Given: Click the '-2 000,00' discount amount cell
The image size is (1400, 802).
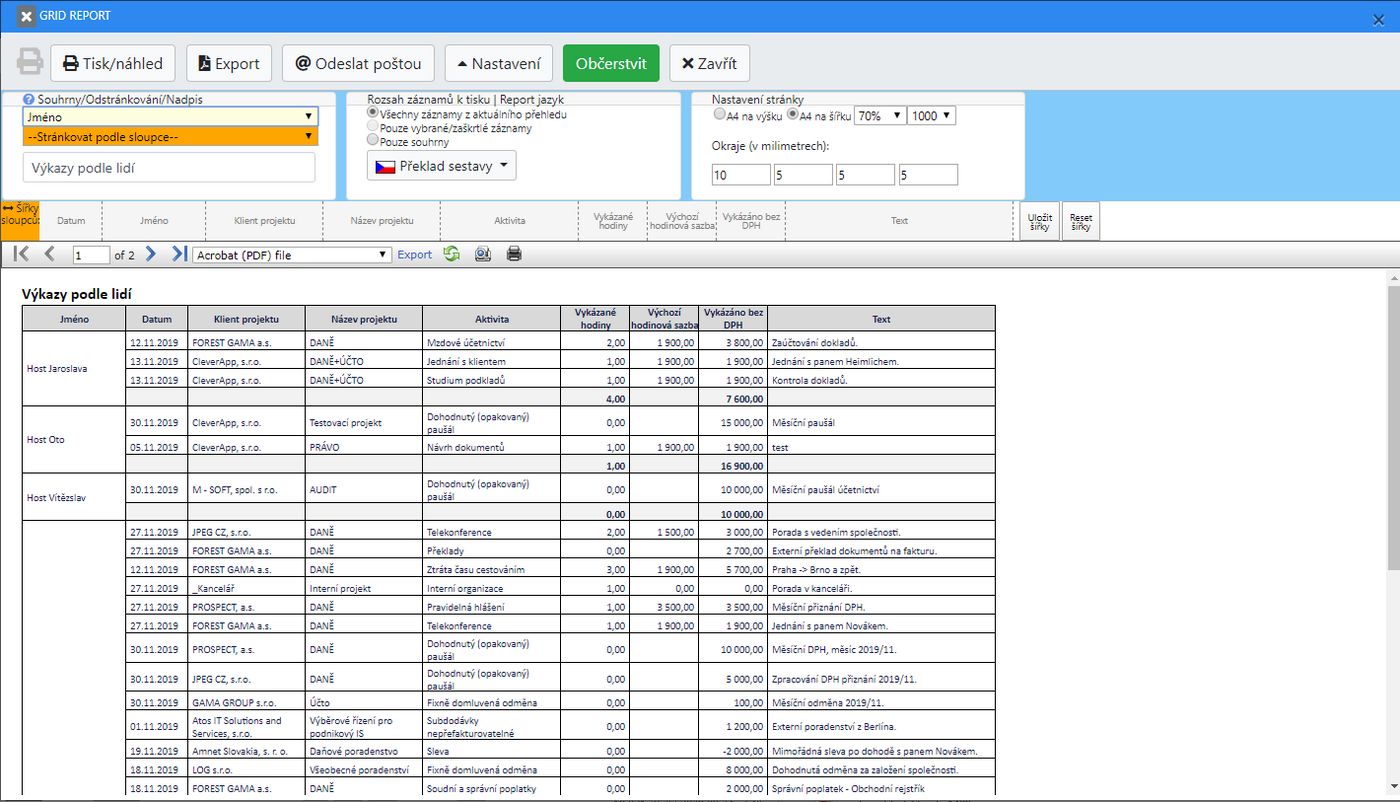Looking at the screenshot, I should click(x=733, y=750).
